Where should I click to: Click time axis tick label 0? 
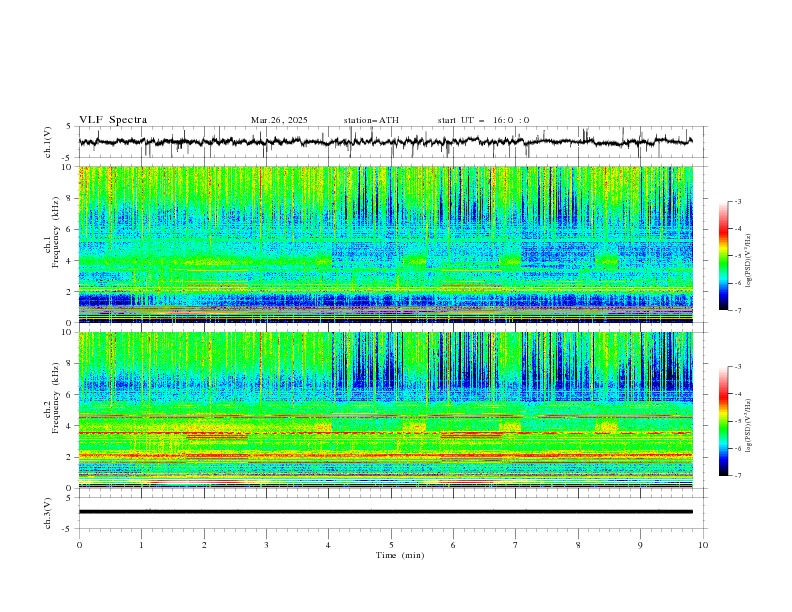click(x=79, y=545)
